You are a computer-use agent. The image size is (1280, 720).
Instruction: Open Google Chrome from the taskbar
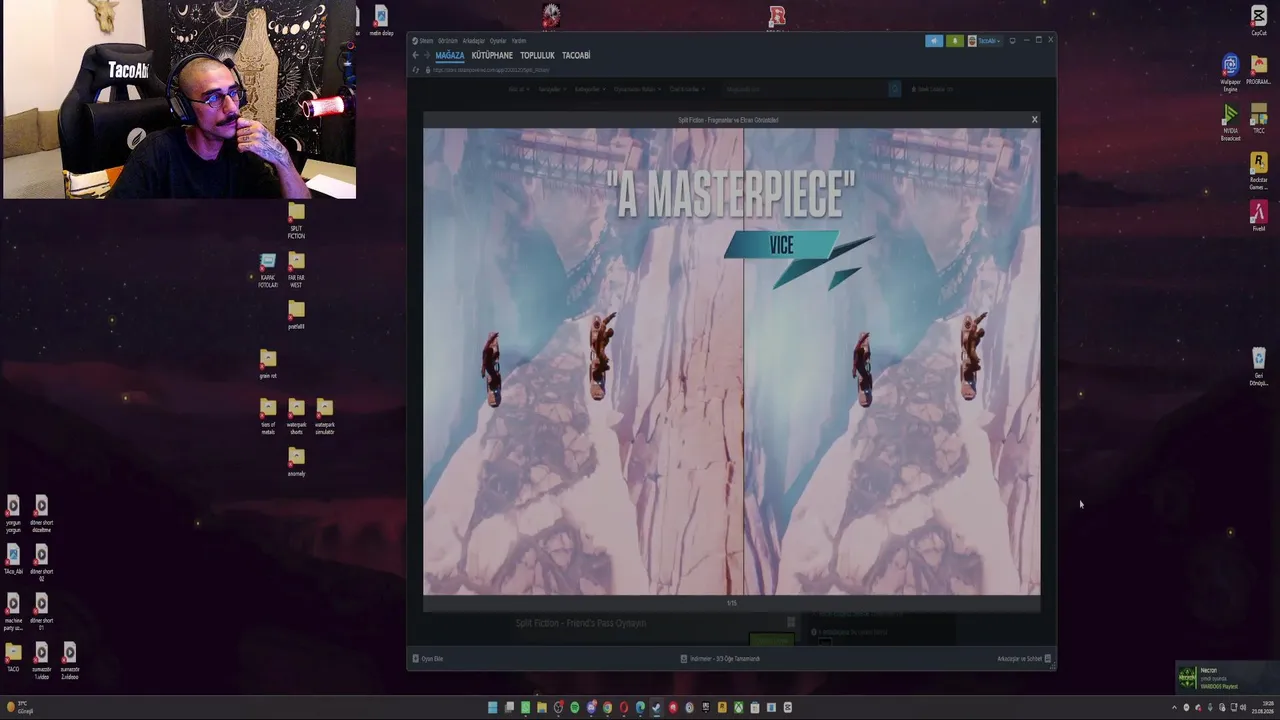(x=608, y=708)
